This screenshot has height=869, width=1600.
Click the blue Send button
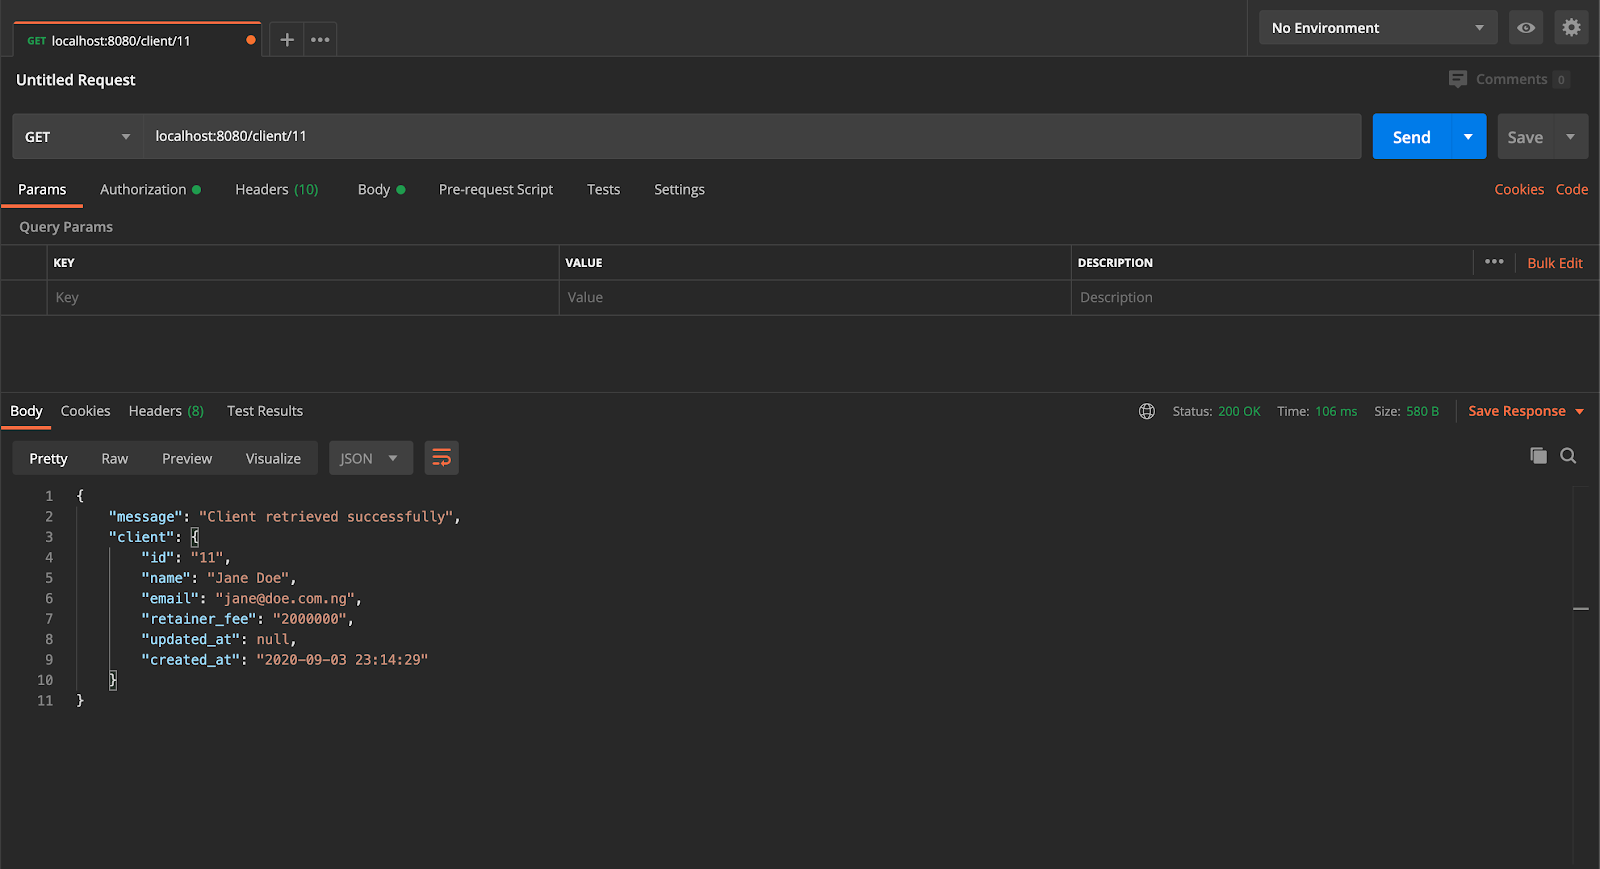point(1411,137)
